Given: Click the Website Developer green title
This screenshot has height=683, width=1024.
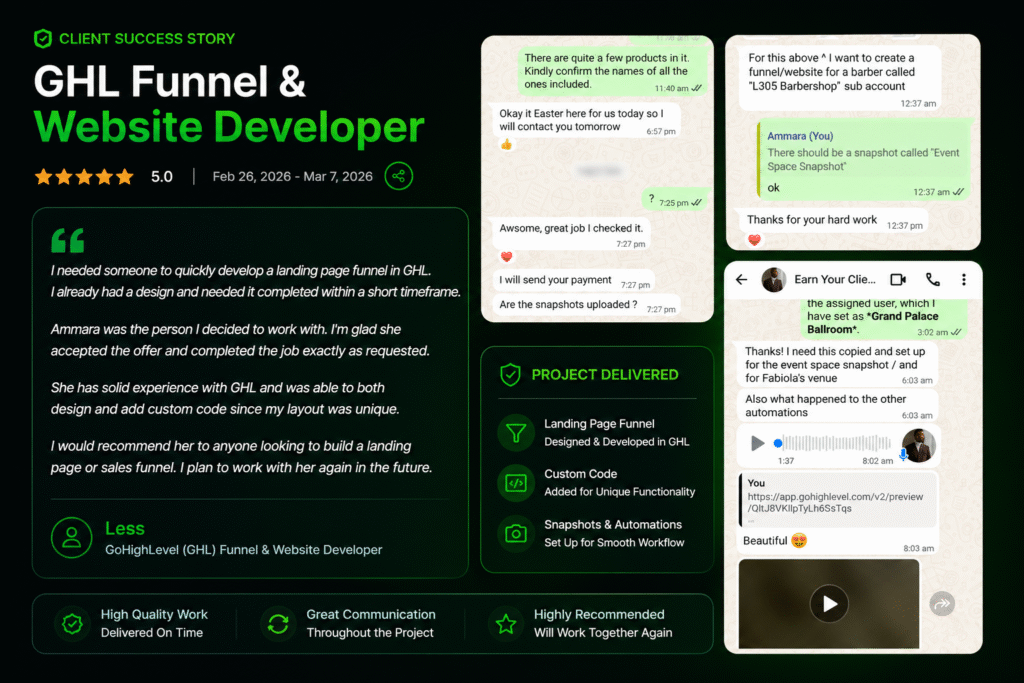Looking at the screenshot, I should [x=229, y=126].
